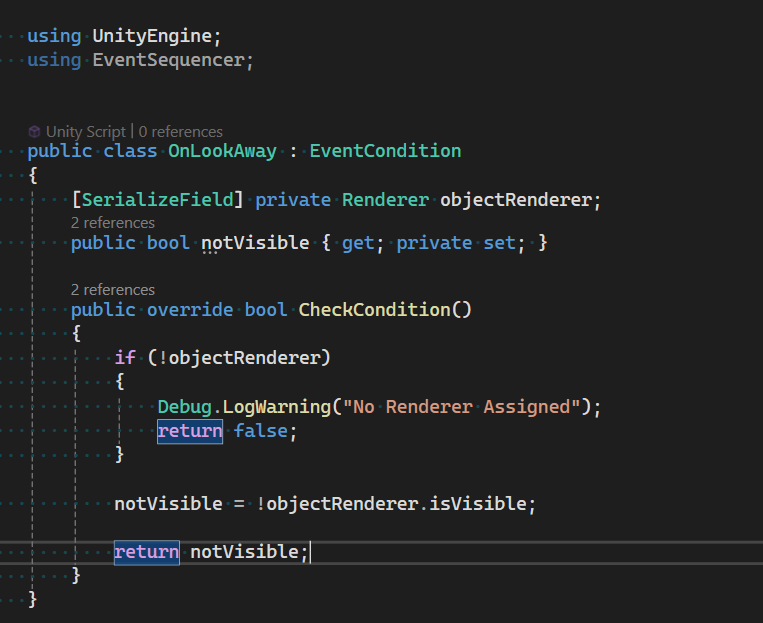Click the 'CheckCondition' method name
This screenshot has width=763, height=623.
point(375,310)
